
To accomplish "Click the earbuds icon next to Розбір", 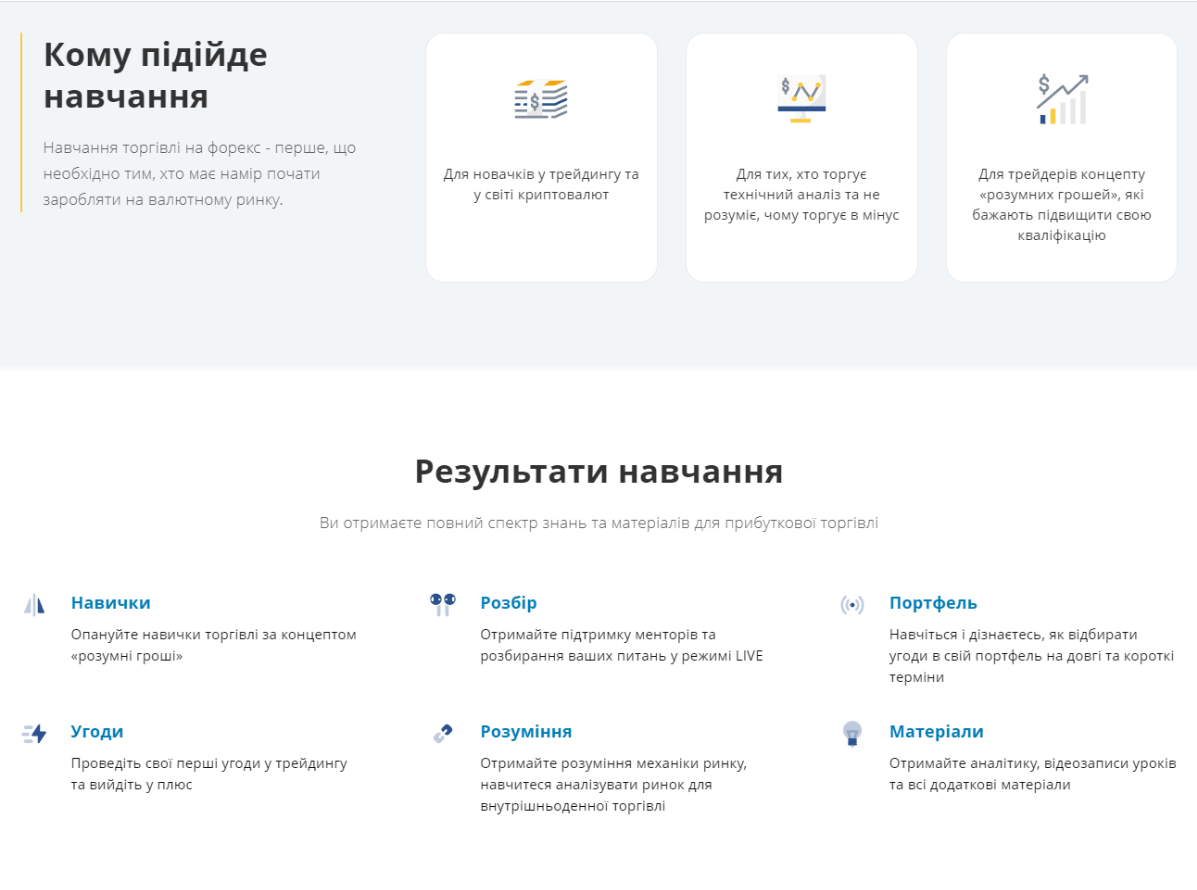I will click(443, 605).
